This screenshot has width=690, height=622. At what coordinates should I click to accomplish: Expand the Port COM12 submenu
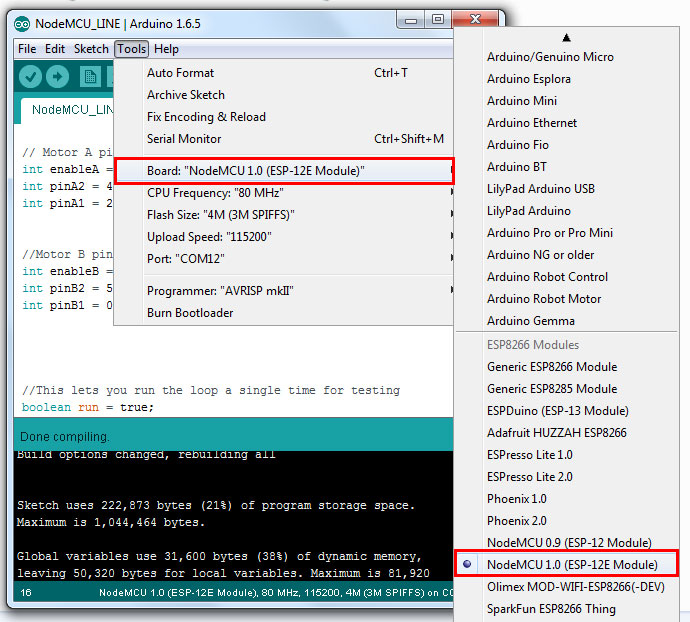tap(284, 258)
